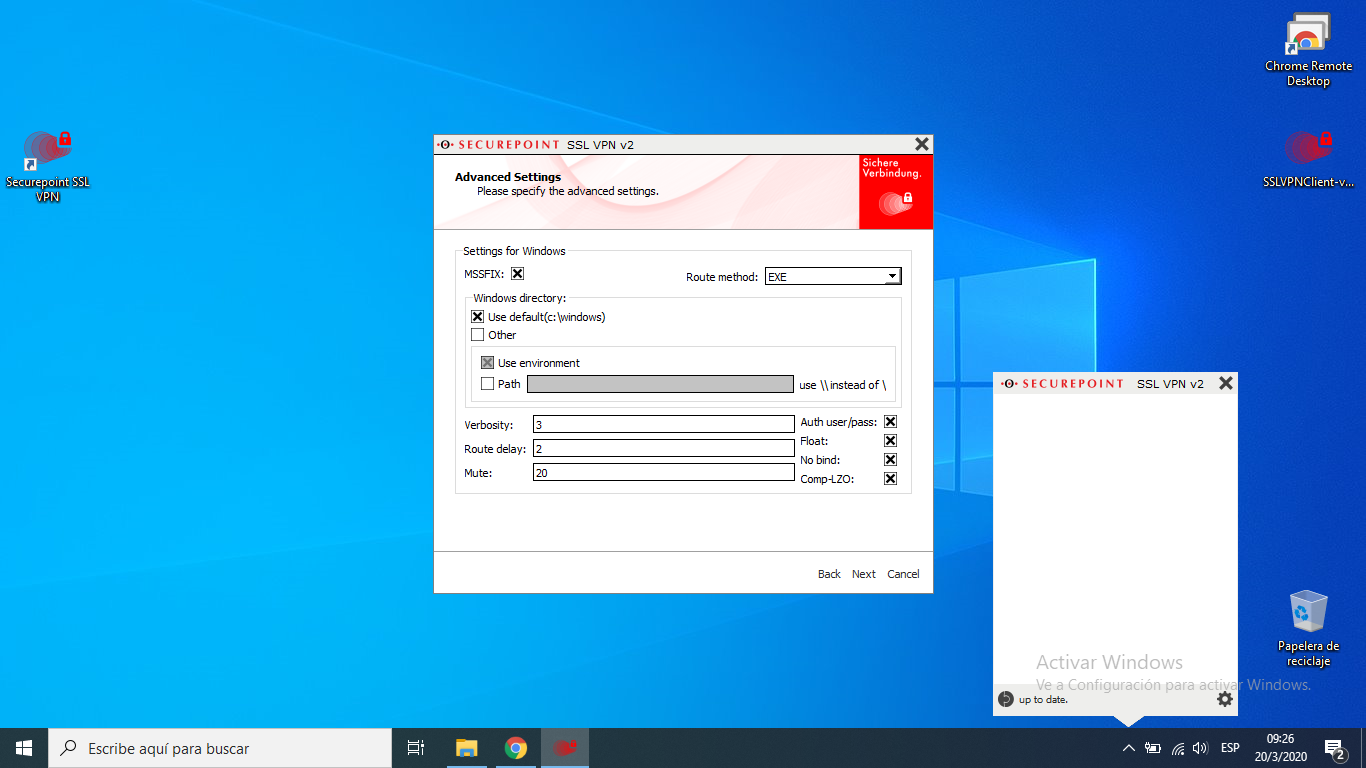
Task: Launch File Explorer from taskbar
Action: click(x=466, y=748)
